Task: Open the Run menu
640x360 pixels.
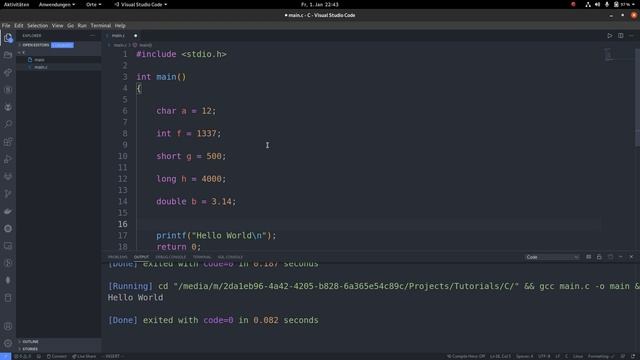Action: [82, 25]
